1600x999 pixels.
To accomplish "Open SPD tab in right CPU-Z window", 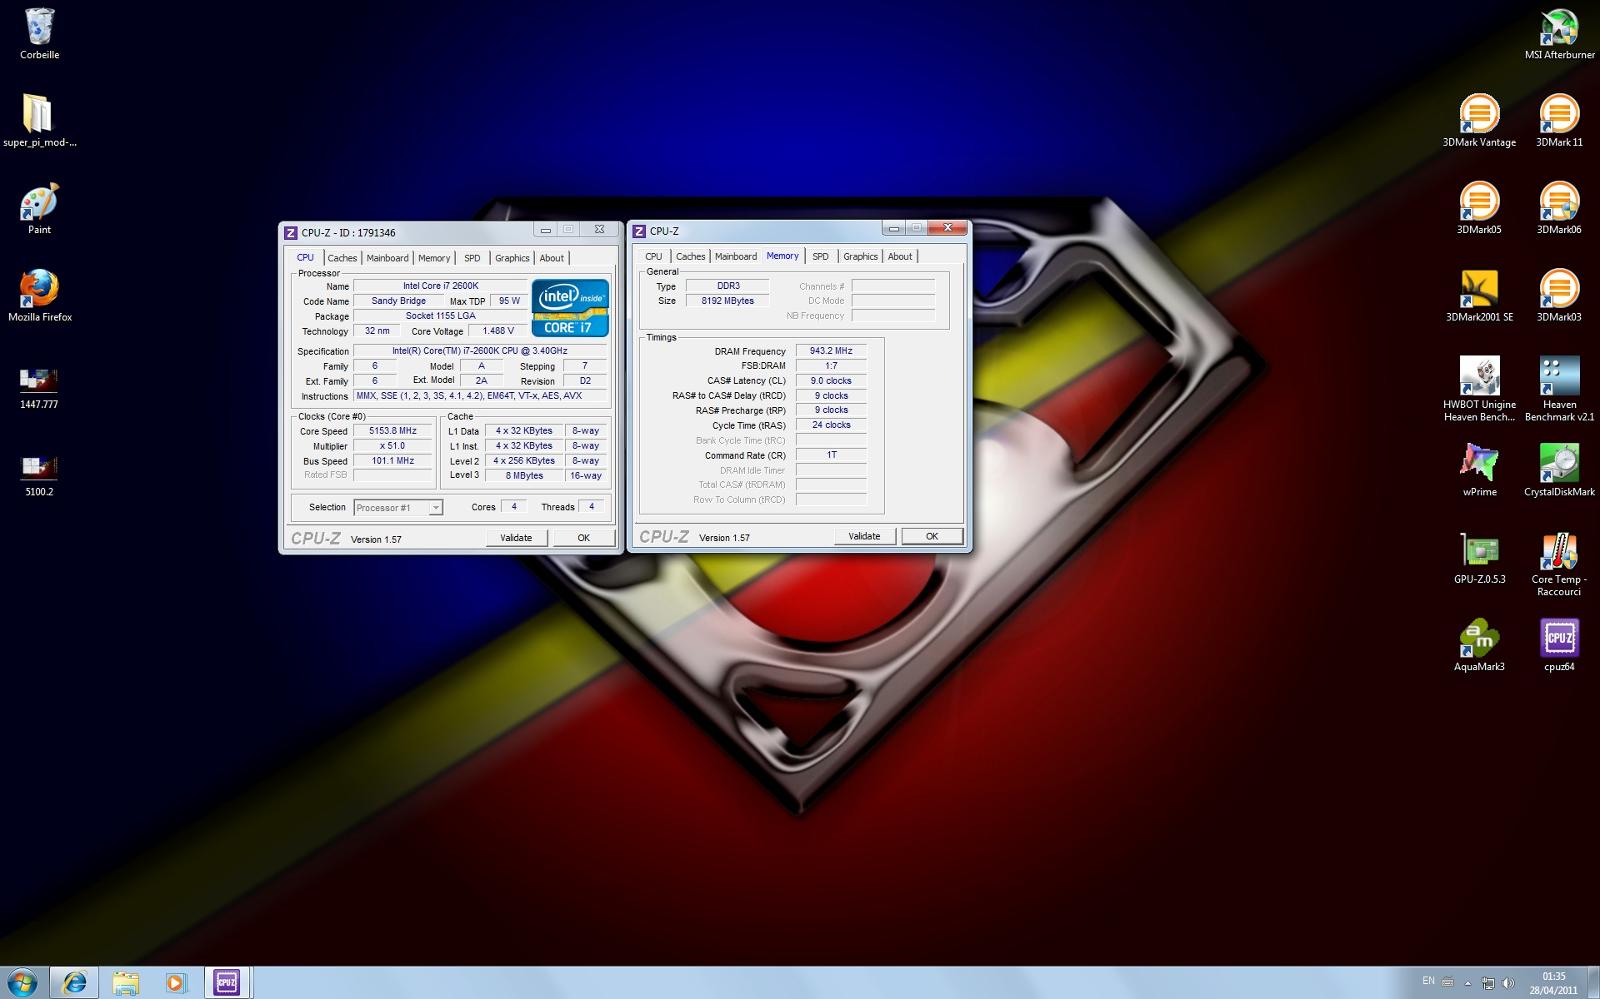I will click(820, 256).
